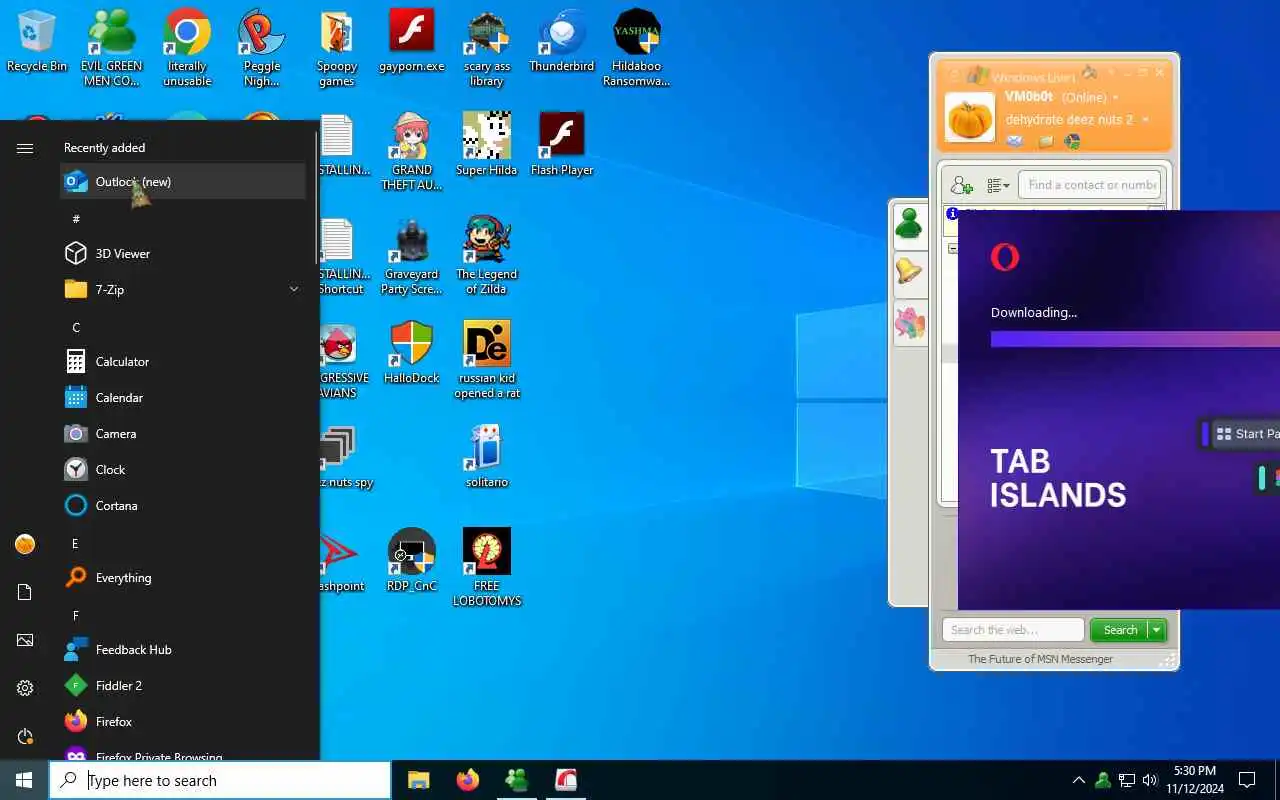Click the Messenger folder icon under status
This screenshot has width=1280, height=800.
click(1045, 141)
